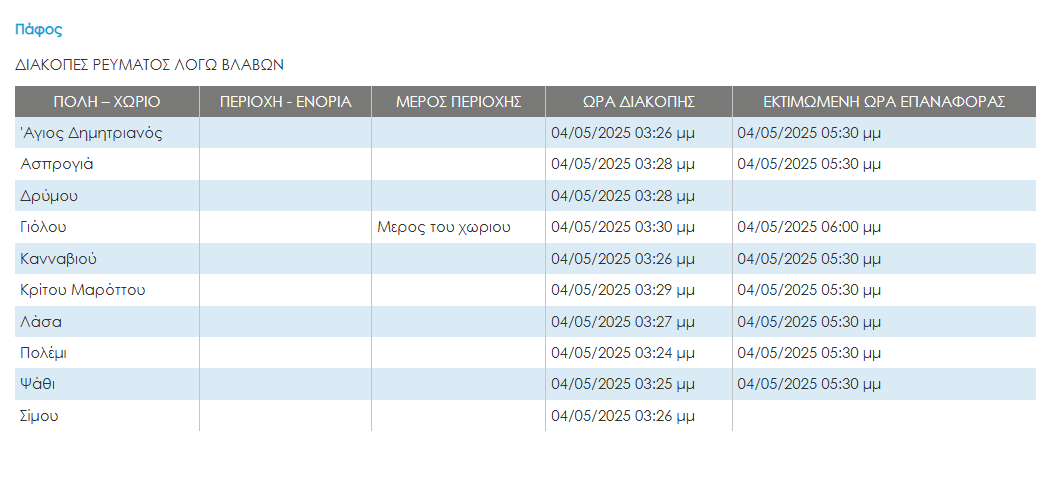Screen dimensions: 1050x490
Task: Click the ΜΕΡΟΣ ΠΕΡΙΟΧΗΣ column header
Action: point(458,101)
